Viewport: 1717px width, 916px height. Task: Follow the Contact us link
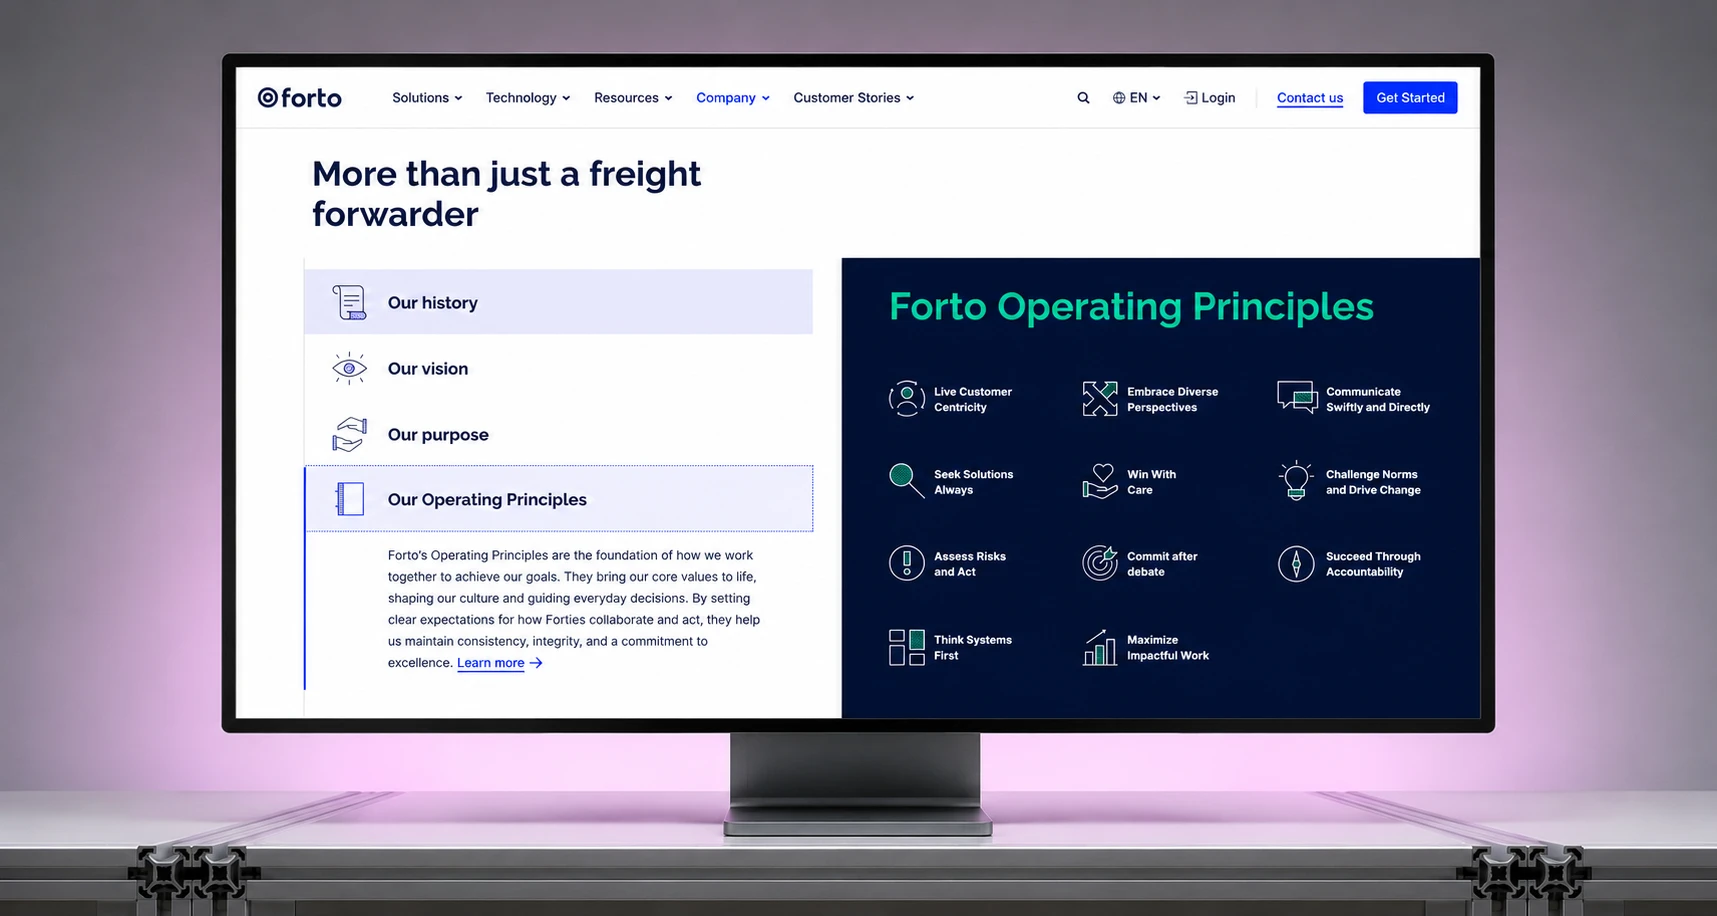(1310, 98)
